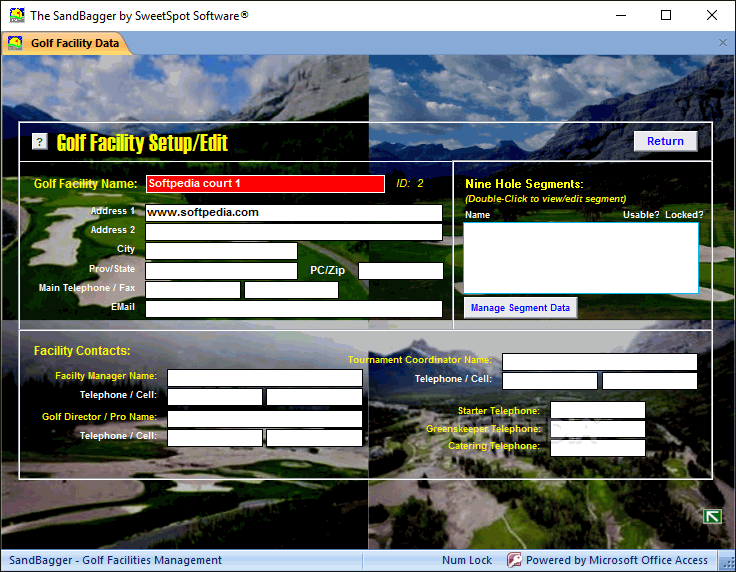The height and width of the screenshot is (572, 736).
Task: Click the Tournament Coordinator Name field
Action: (x=600, y=362)
